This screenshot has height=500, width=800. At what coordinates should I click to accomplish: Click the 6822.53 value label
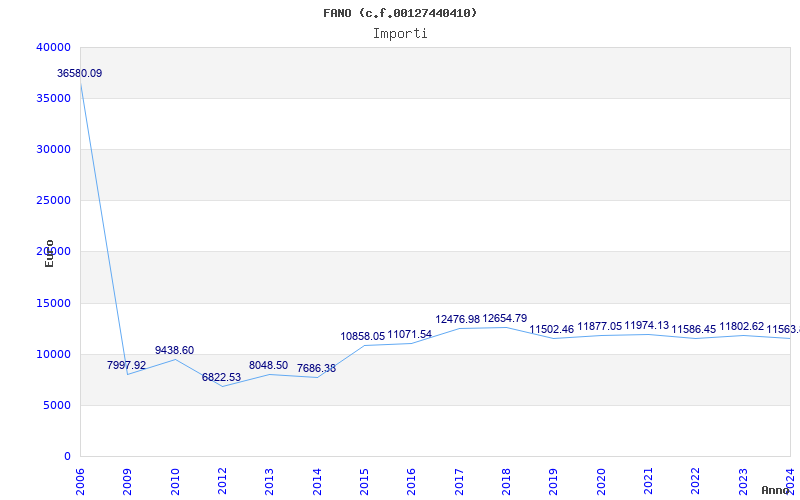point(221,378)
